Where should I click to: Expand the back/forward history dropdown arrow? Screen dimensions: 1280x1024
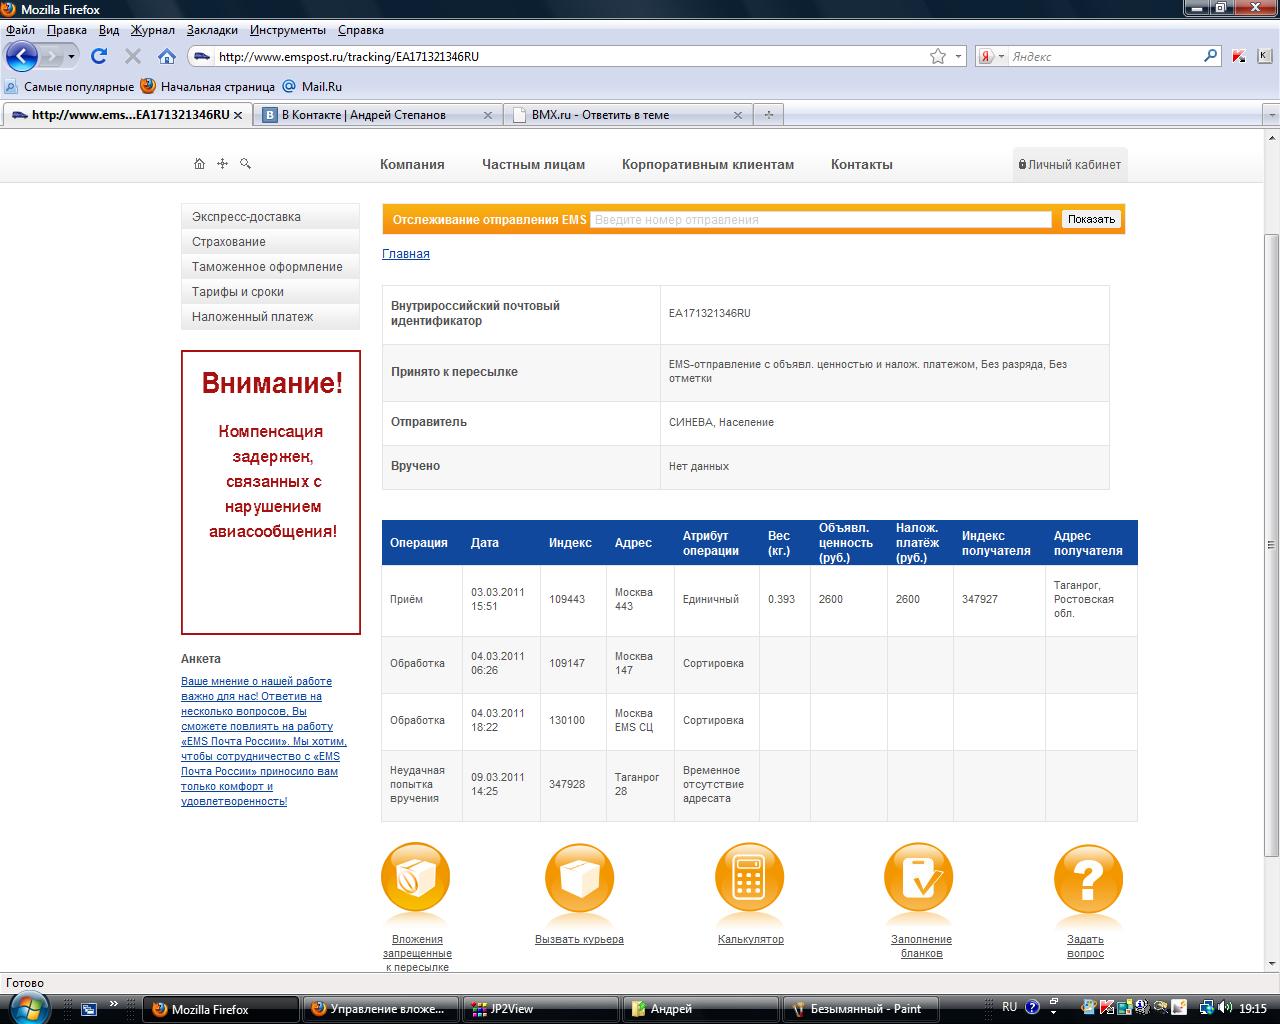[71, 56]
